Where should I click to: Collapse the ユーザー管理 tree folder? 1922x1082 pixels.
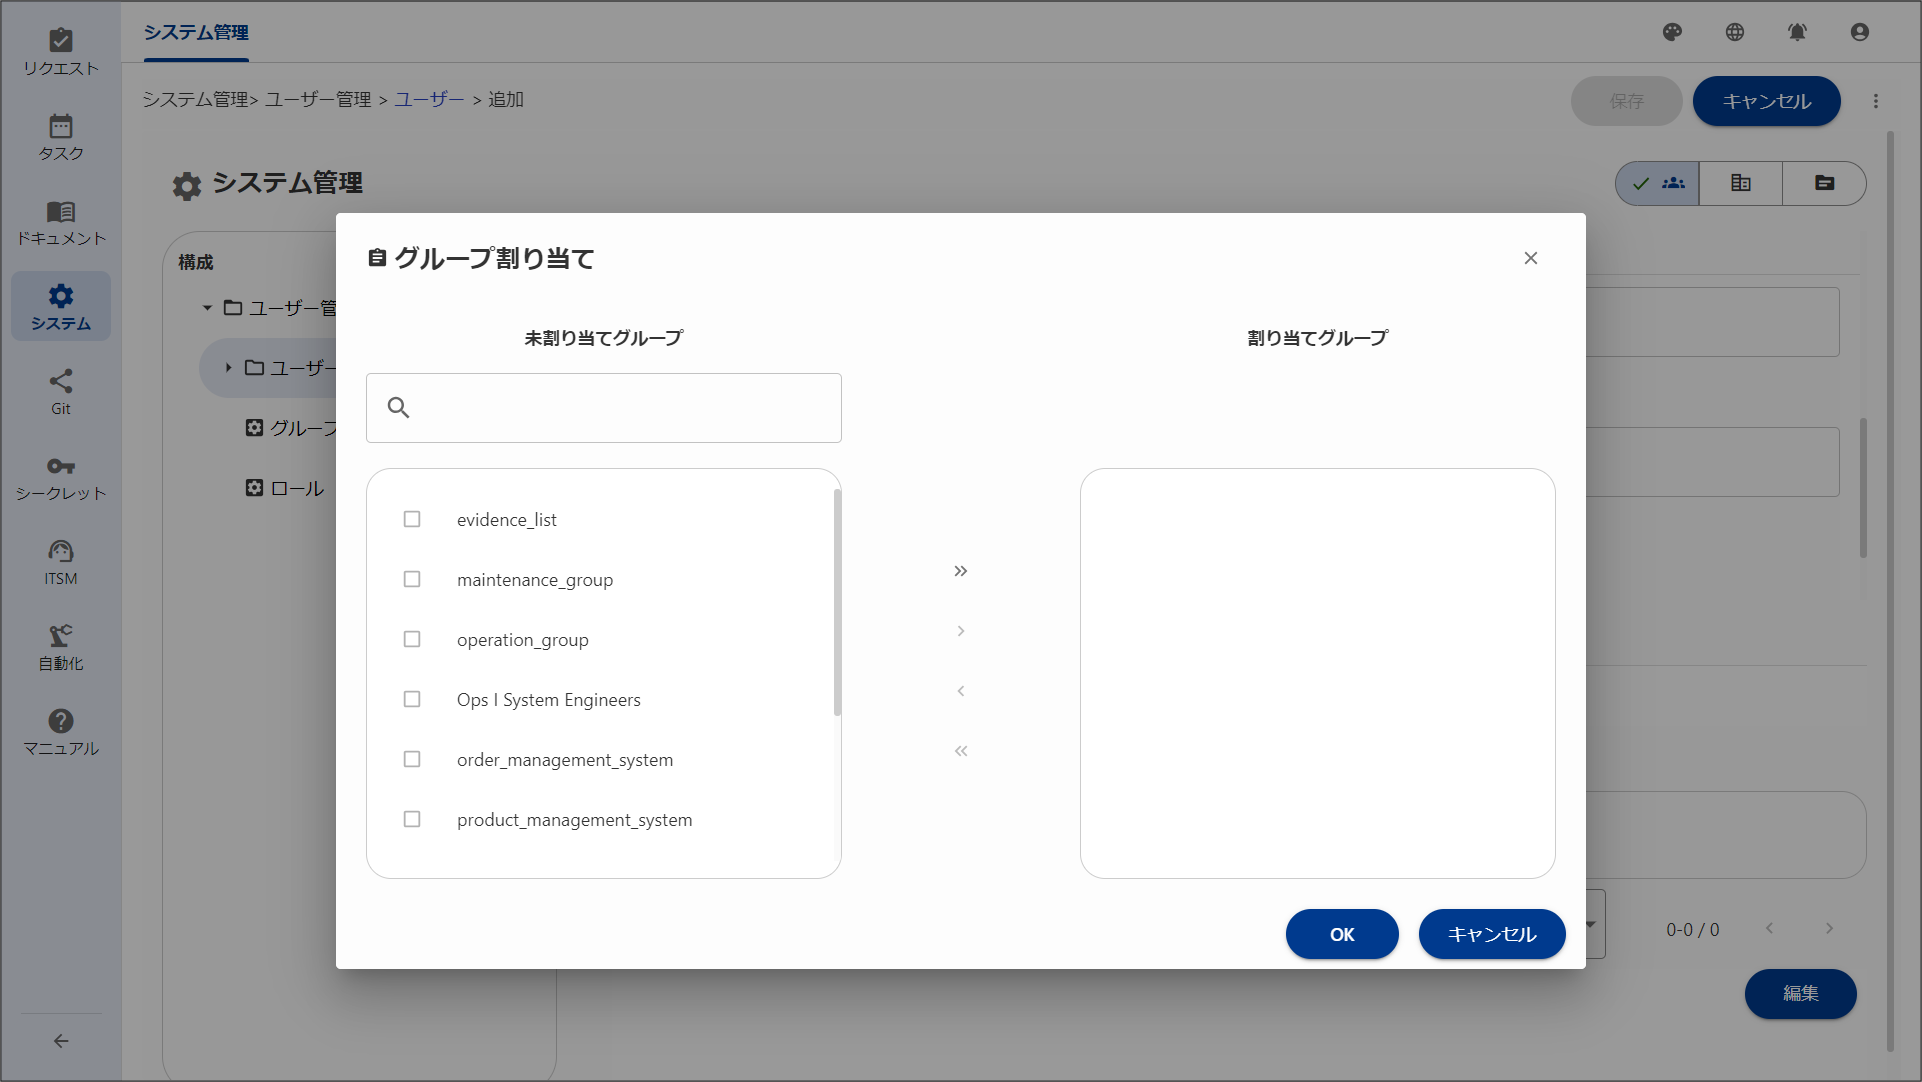click(208, 308)
